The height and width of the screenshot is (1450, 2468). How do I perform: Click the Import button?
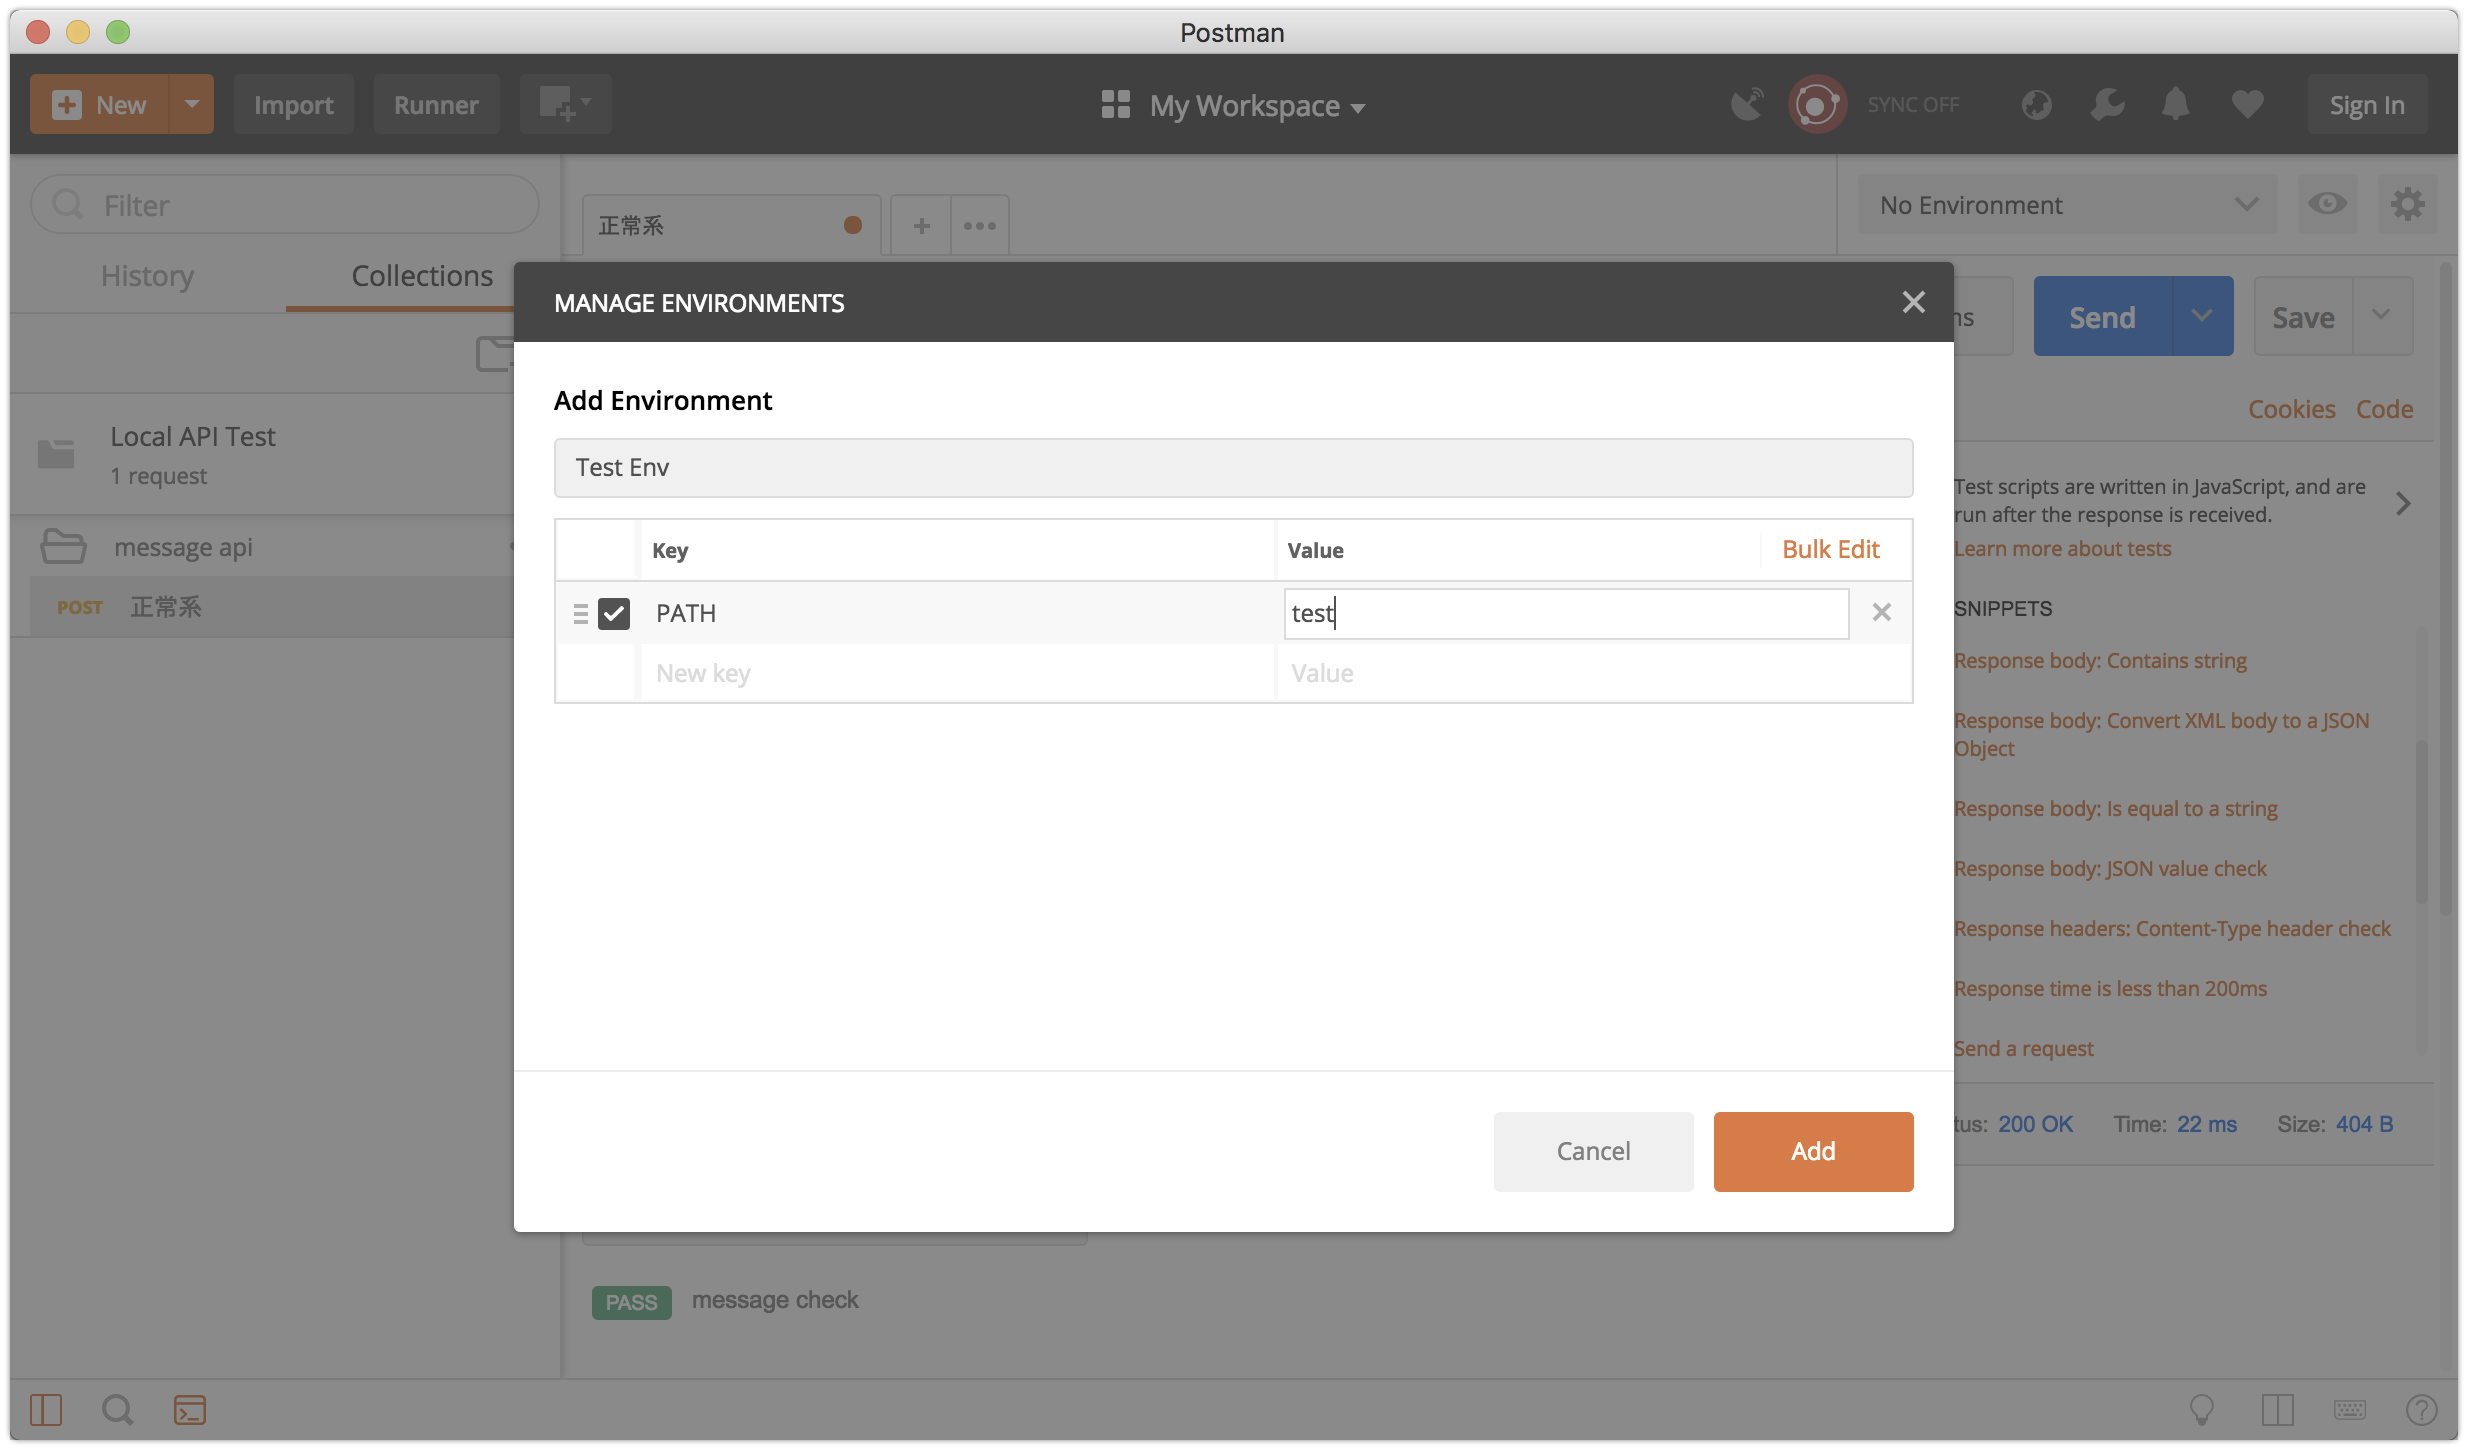pyautogui.click(x=293, y=104)
